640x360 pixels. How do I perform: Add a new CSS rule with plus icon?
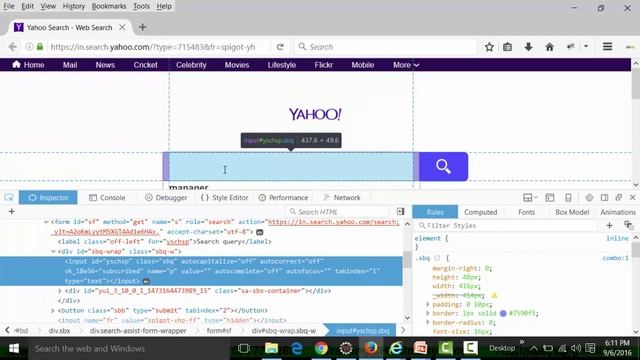[609, 225]
